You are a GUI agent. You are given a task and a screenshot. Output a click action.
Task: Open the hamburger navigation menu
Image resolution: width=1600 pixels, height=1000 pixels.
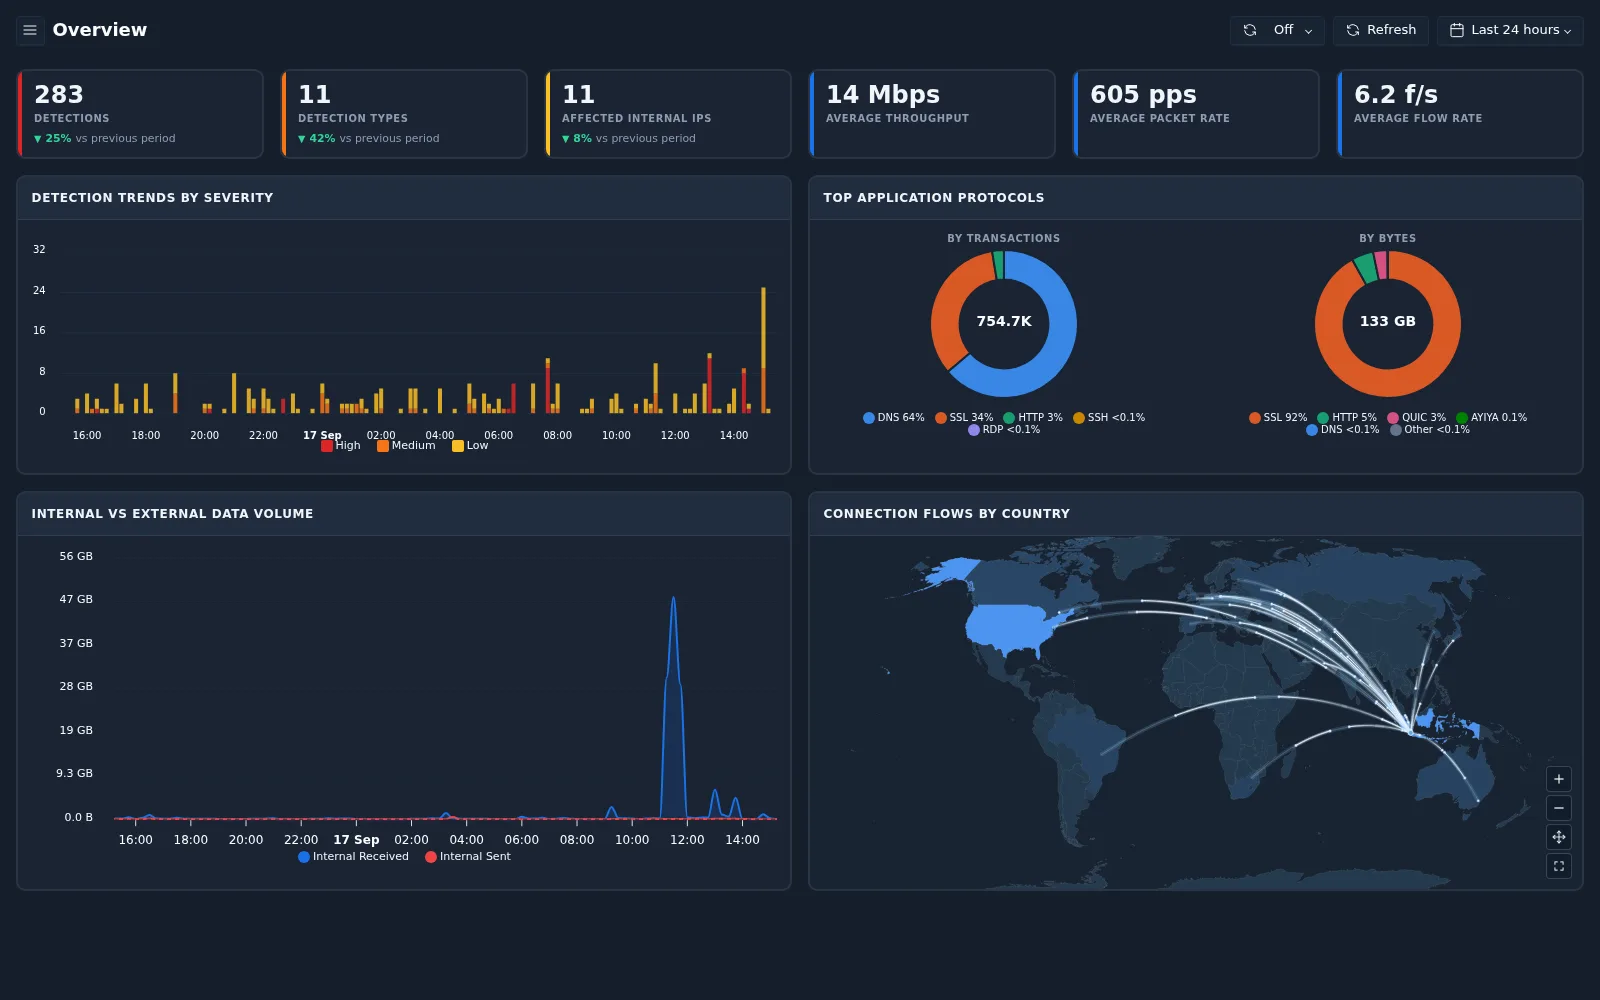[x=30, y=30]
